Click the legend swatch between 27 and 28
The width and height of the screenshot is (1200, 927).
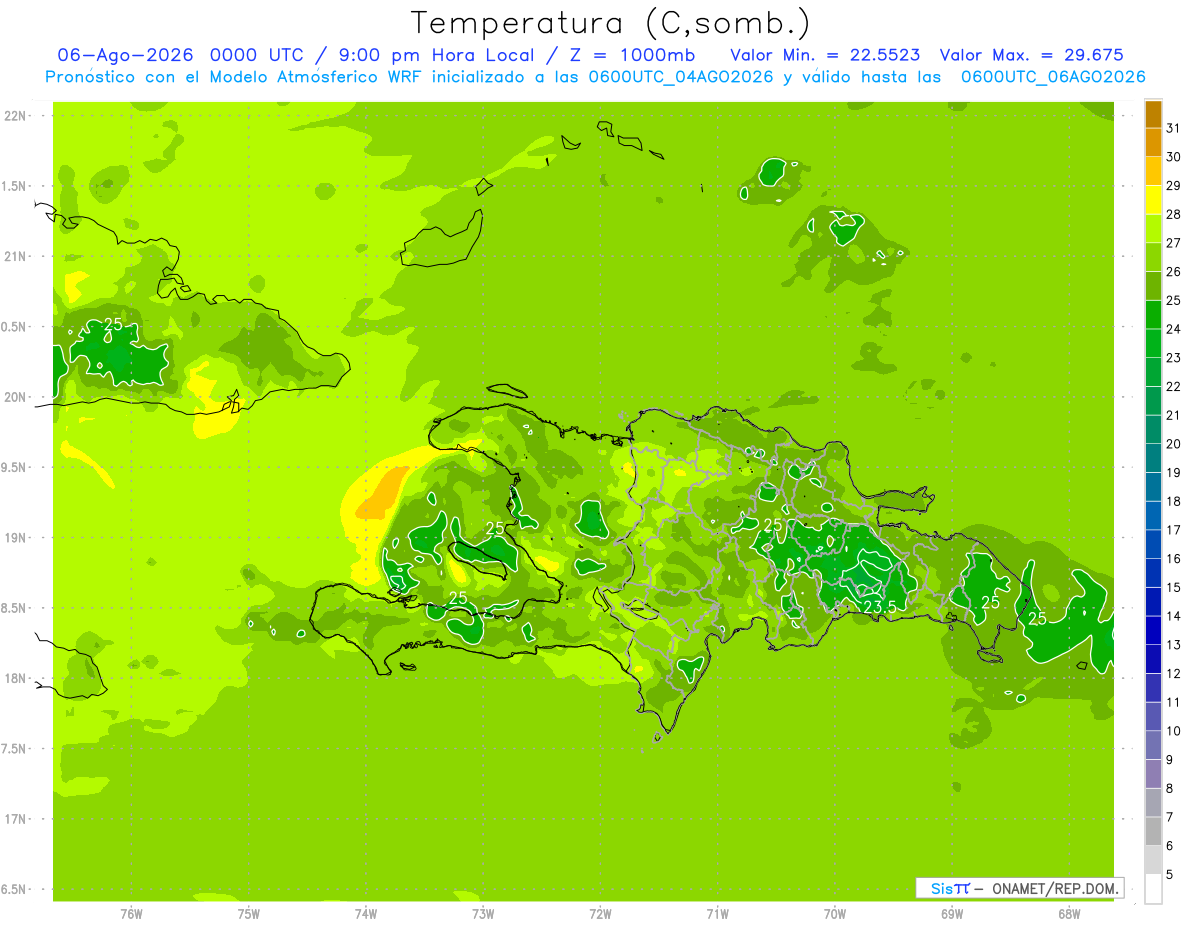[1153, 228]
